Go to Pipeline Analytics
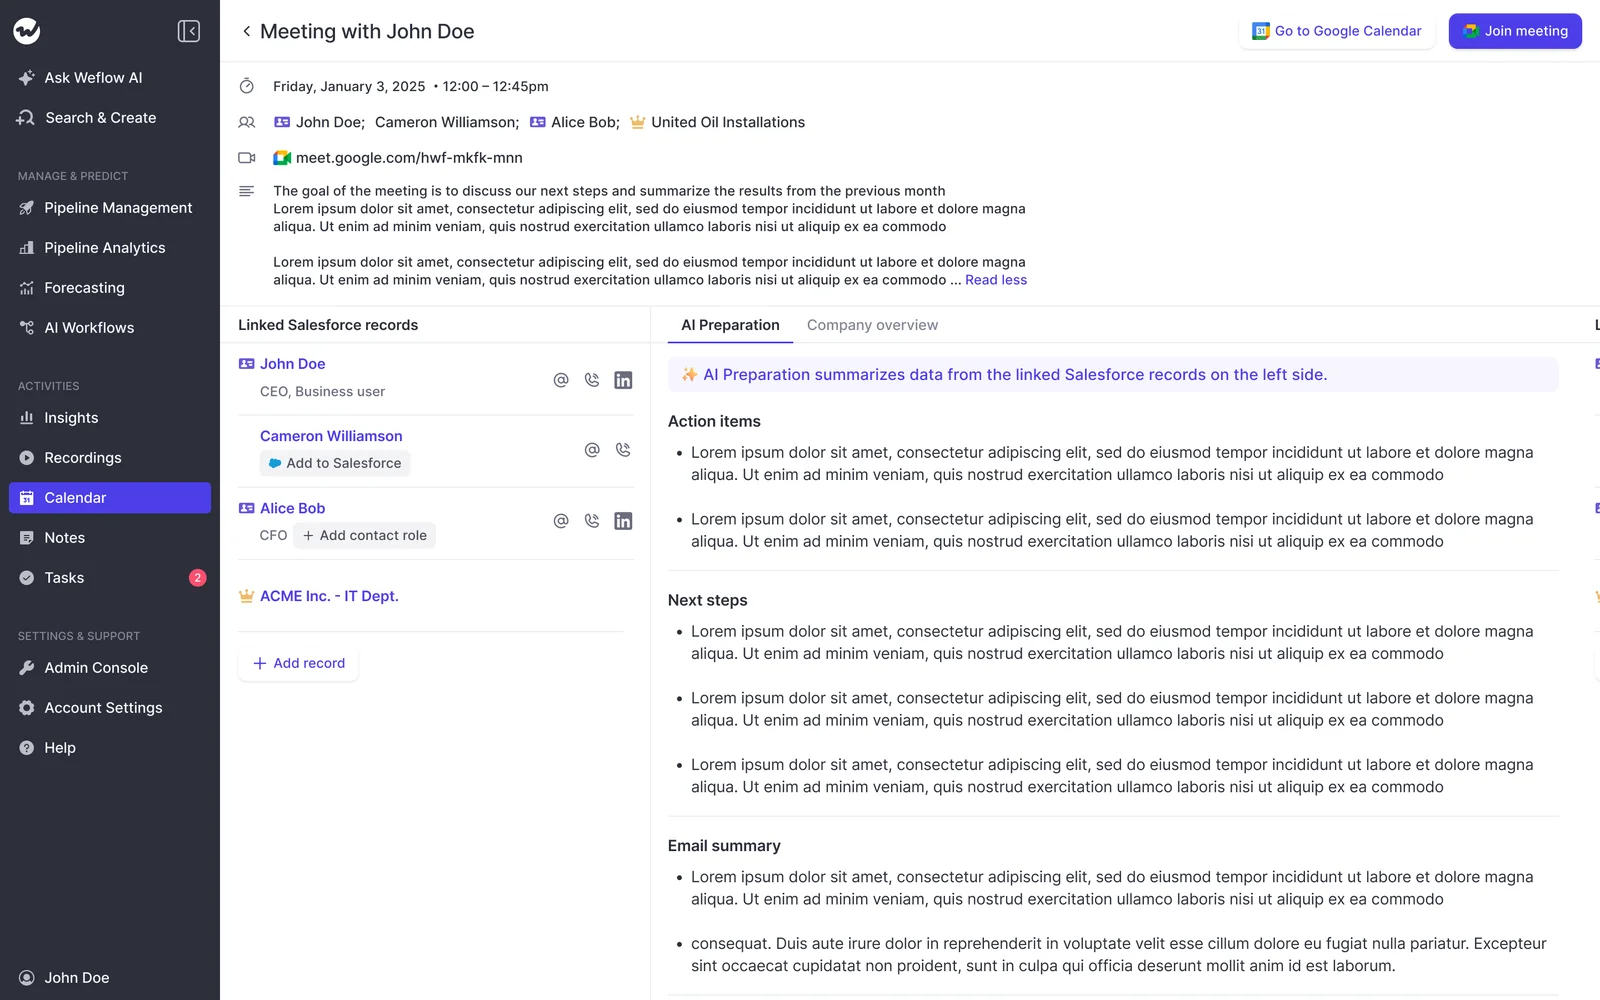1600x1000 pixels. [110, 248]
